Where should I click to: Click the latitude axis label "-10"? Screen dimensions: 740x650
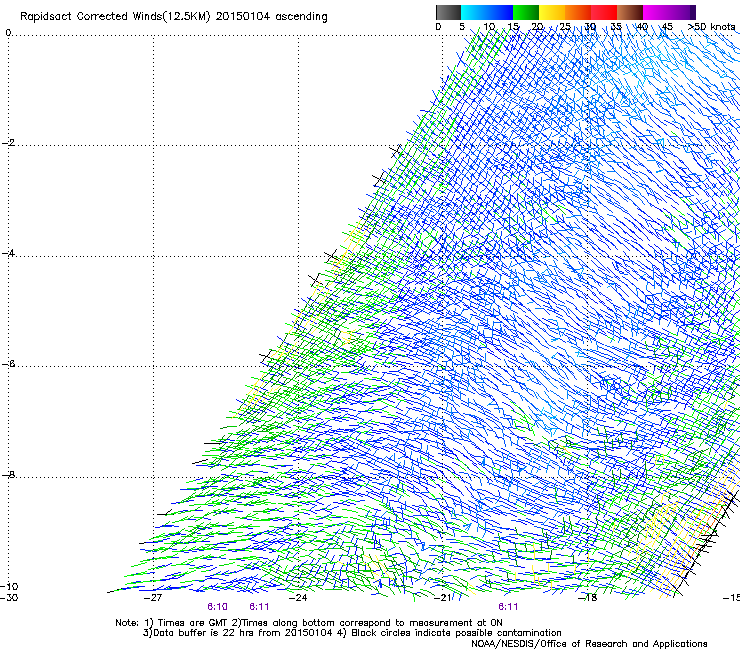pos(9,586)
